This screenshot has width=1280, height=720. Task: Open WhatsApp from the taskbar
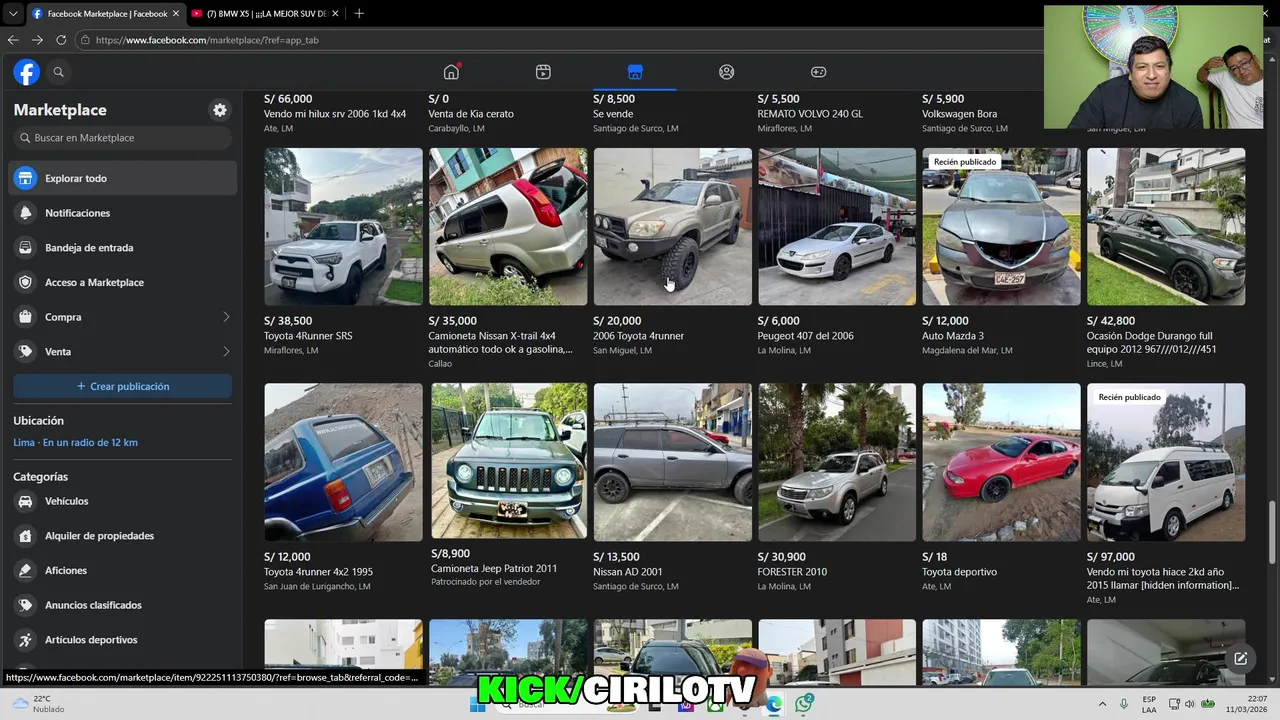pos(805,704)
